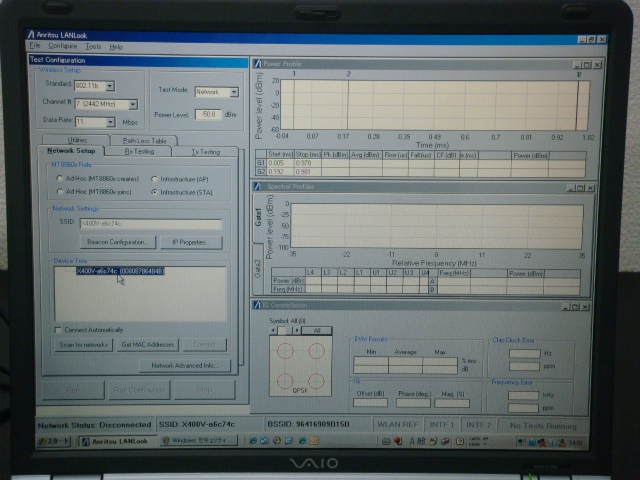This screenshot has width=640, height=480.
Task: Select Ad Hoc (MT8860x joins) radio button
Action: pyautogui.click(x=60, y=191)
